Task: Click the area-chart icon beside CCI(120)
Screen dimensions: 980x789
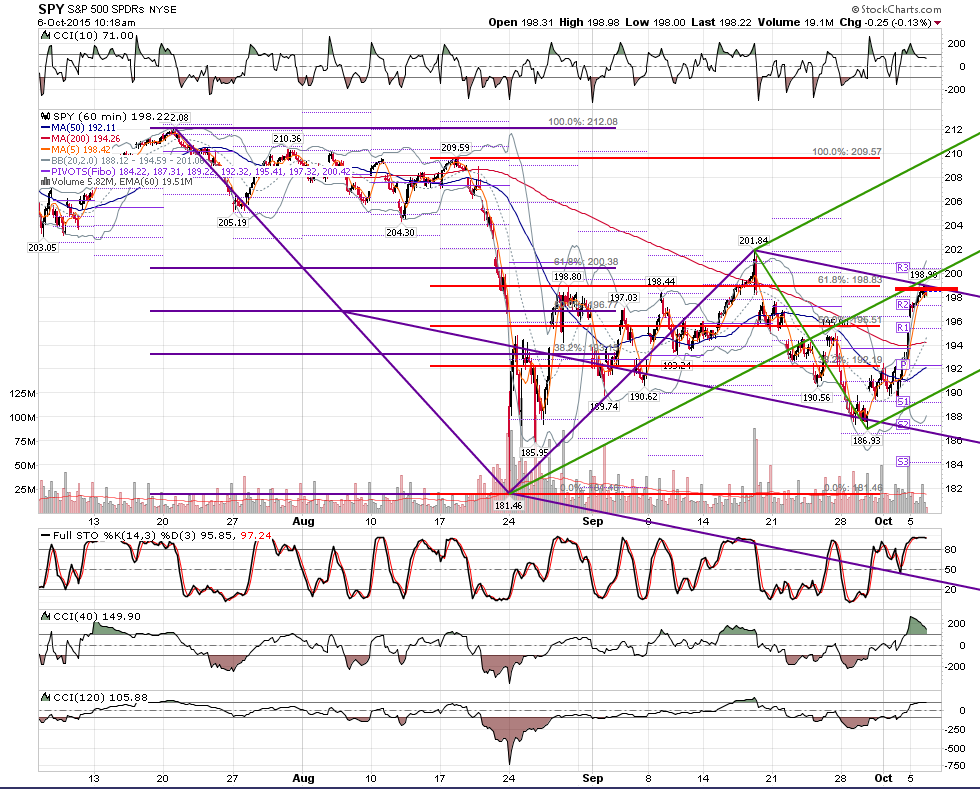Action: coord(45,697)
